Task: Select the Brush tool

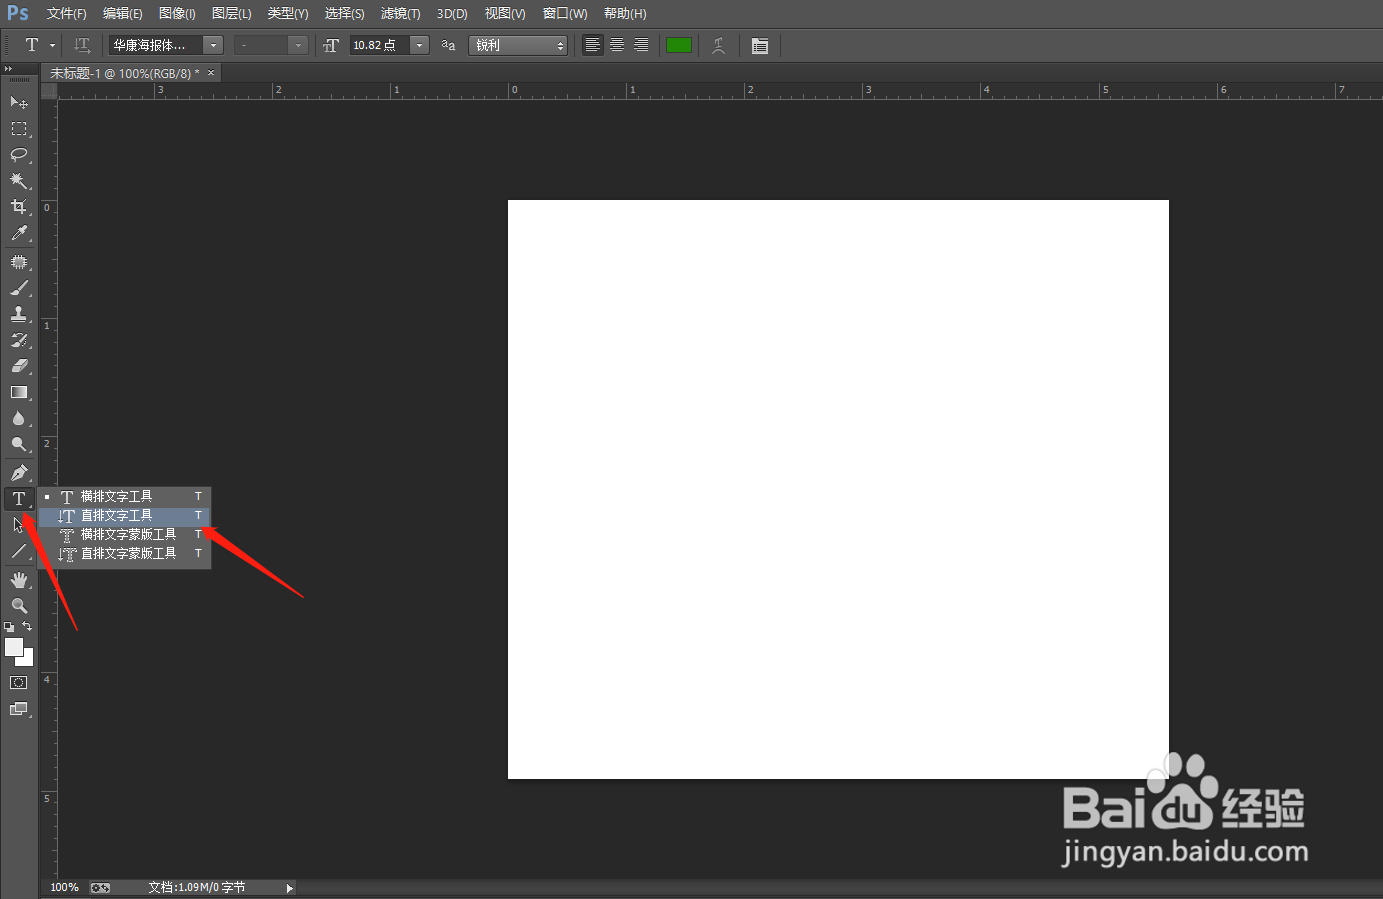Action: coord(19,288)
